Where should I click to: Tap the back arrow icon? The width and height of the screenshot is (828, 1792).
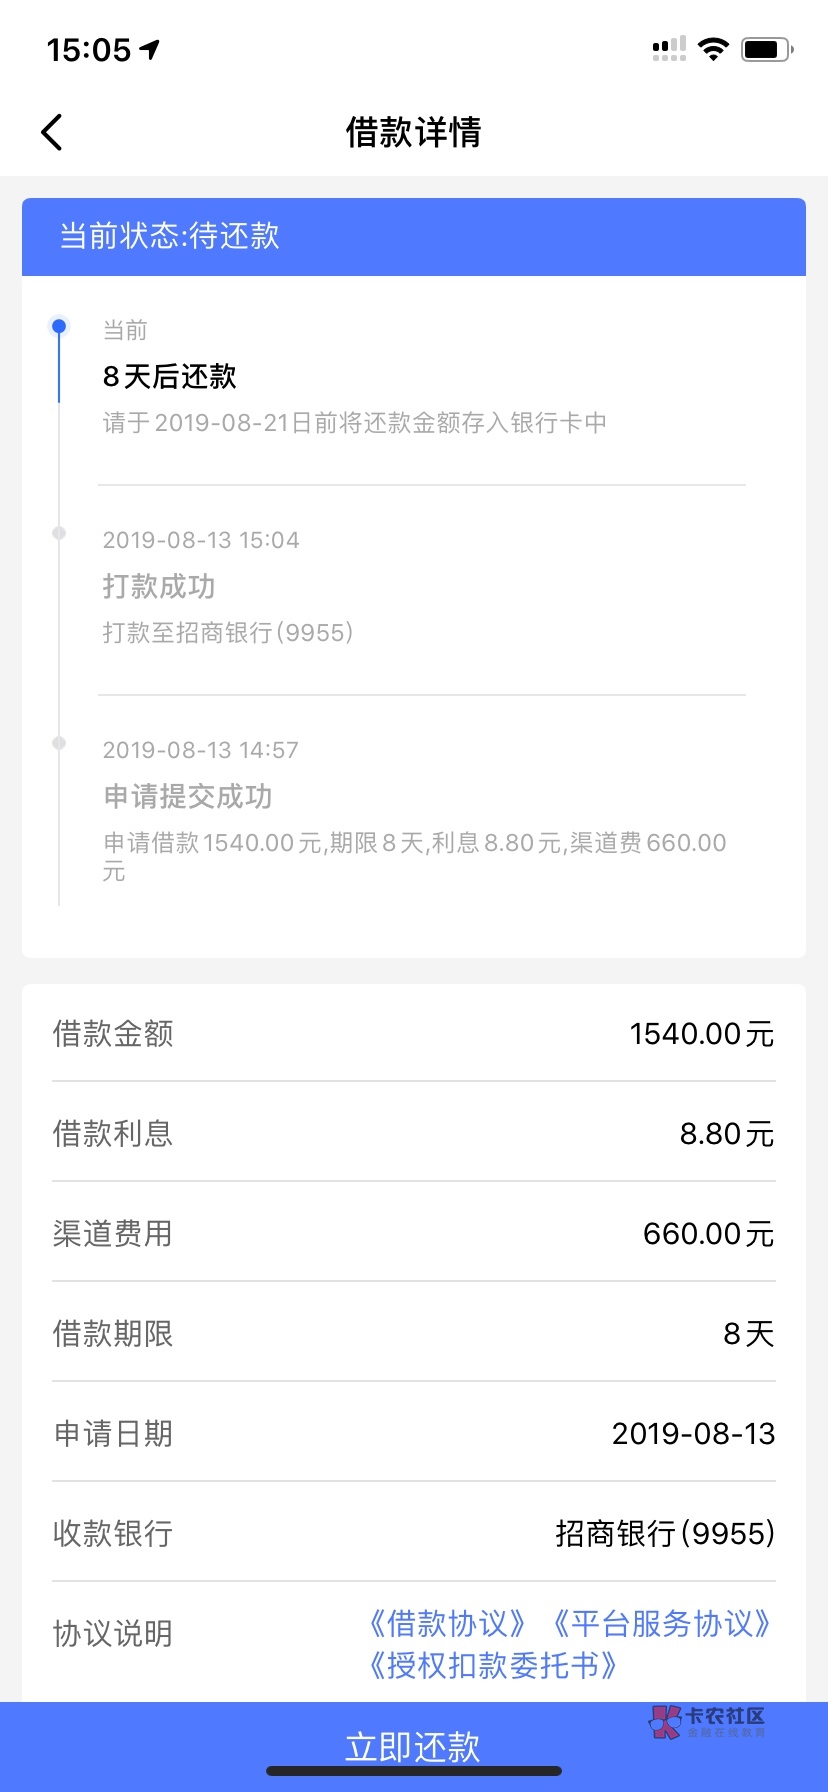click(x=52, y=132)
